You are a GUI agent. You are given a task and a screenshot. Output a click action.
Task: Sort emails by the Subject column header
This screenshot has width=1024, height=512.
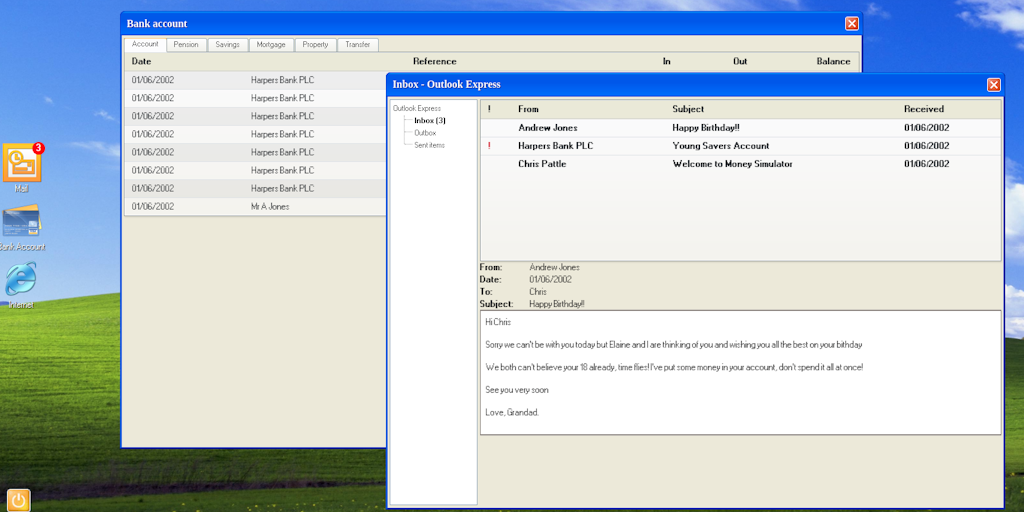click(688, 109)
